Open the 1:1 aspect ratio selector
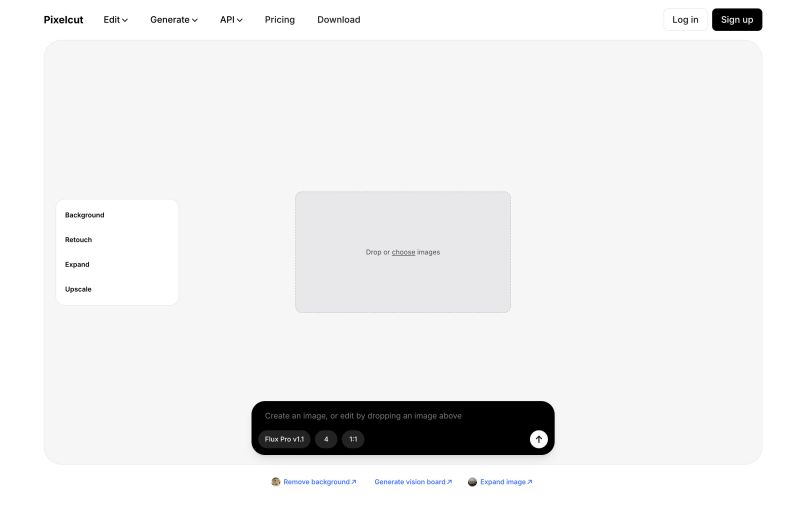This screenshot has width=800, height=505. pyautogui.click(x=353, y=439)
